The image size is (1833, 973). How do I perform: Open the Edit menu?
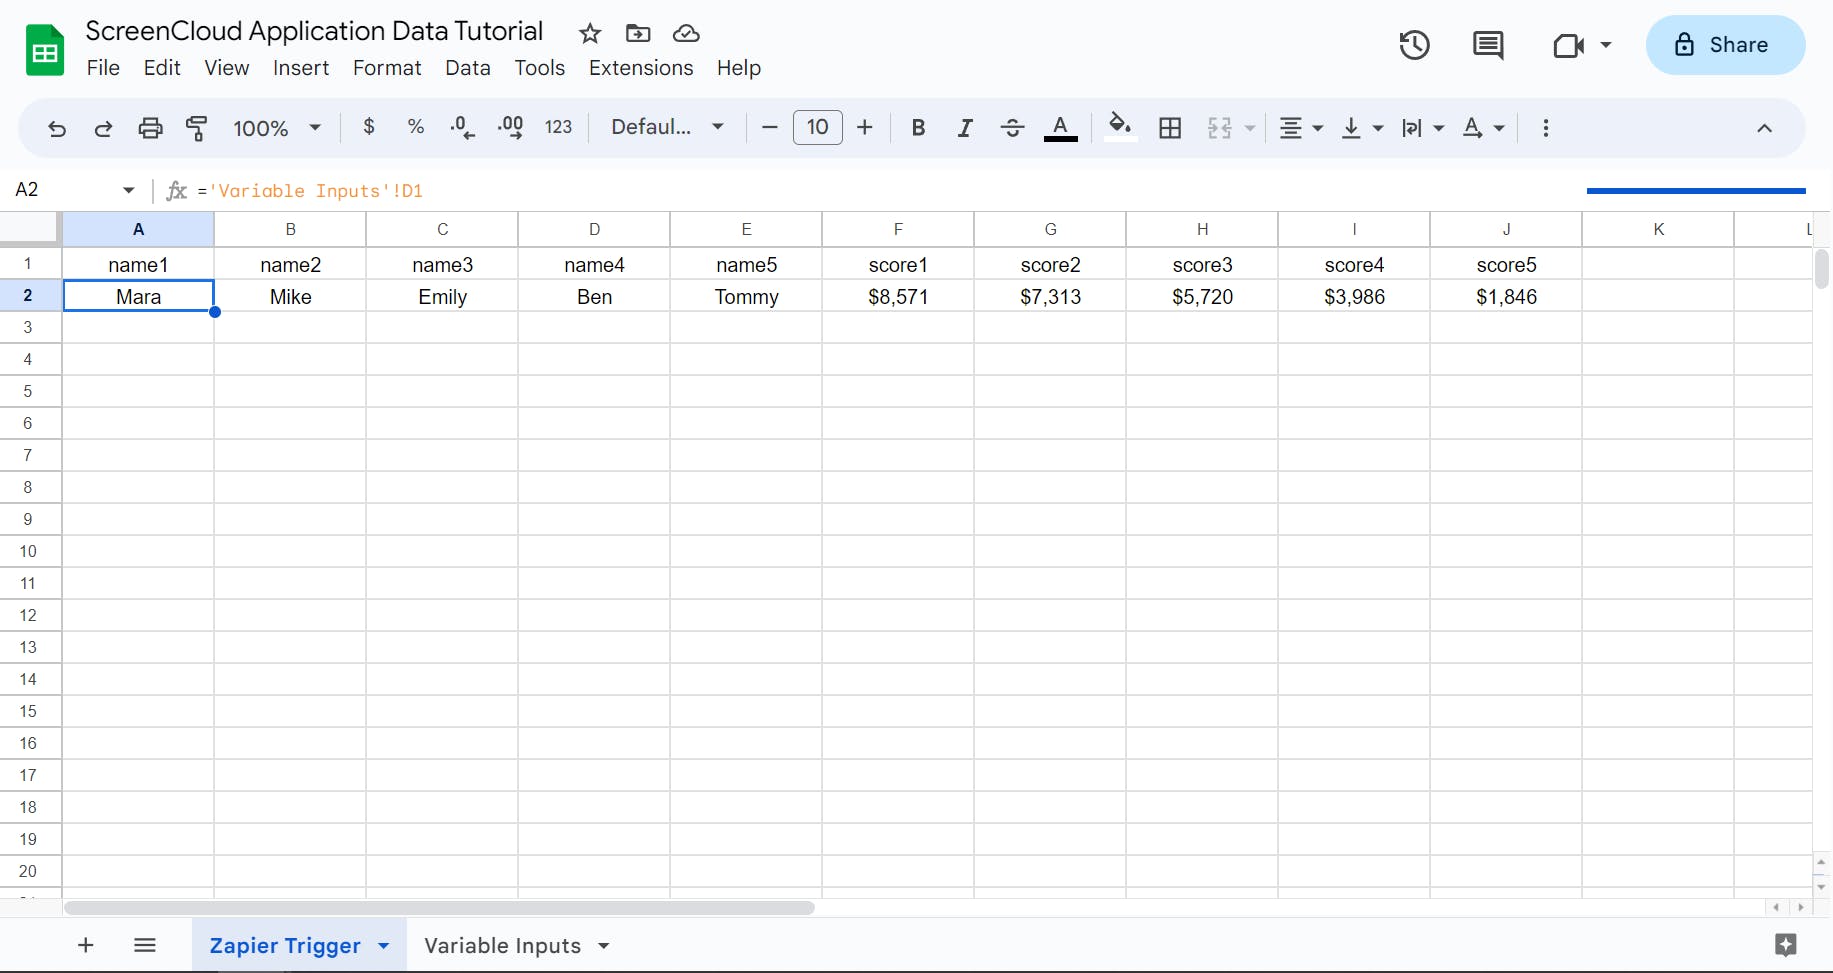[x=162, y=68]
